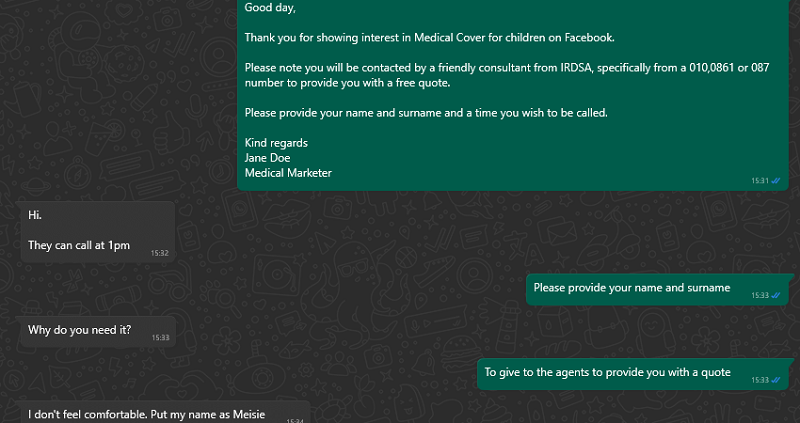Click read ticks on 'name and surname' message

(776, 295)
